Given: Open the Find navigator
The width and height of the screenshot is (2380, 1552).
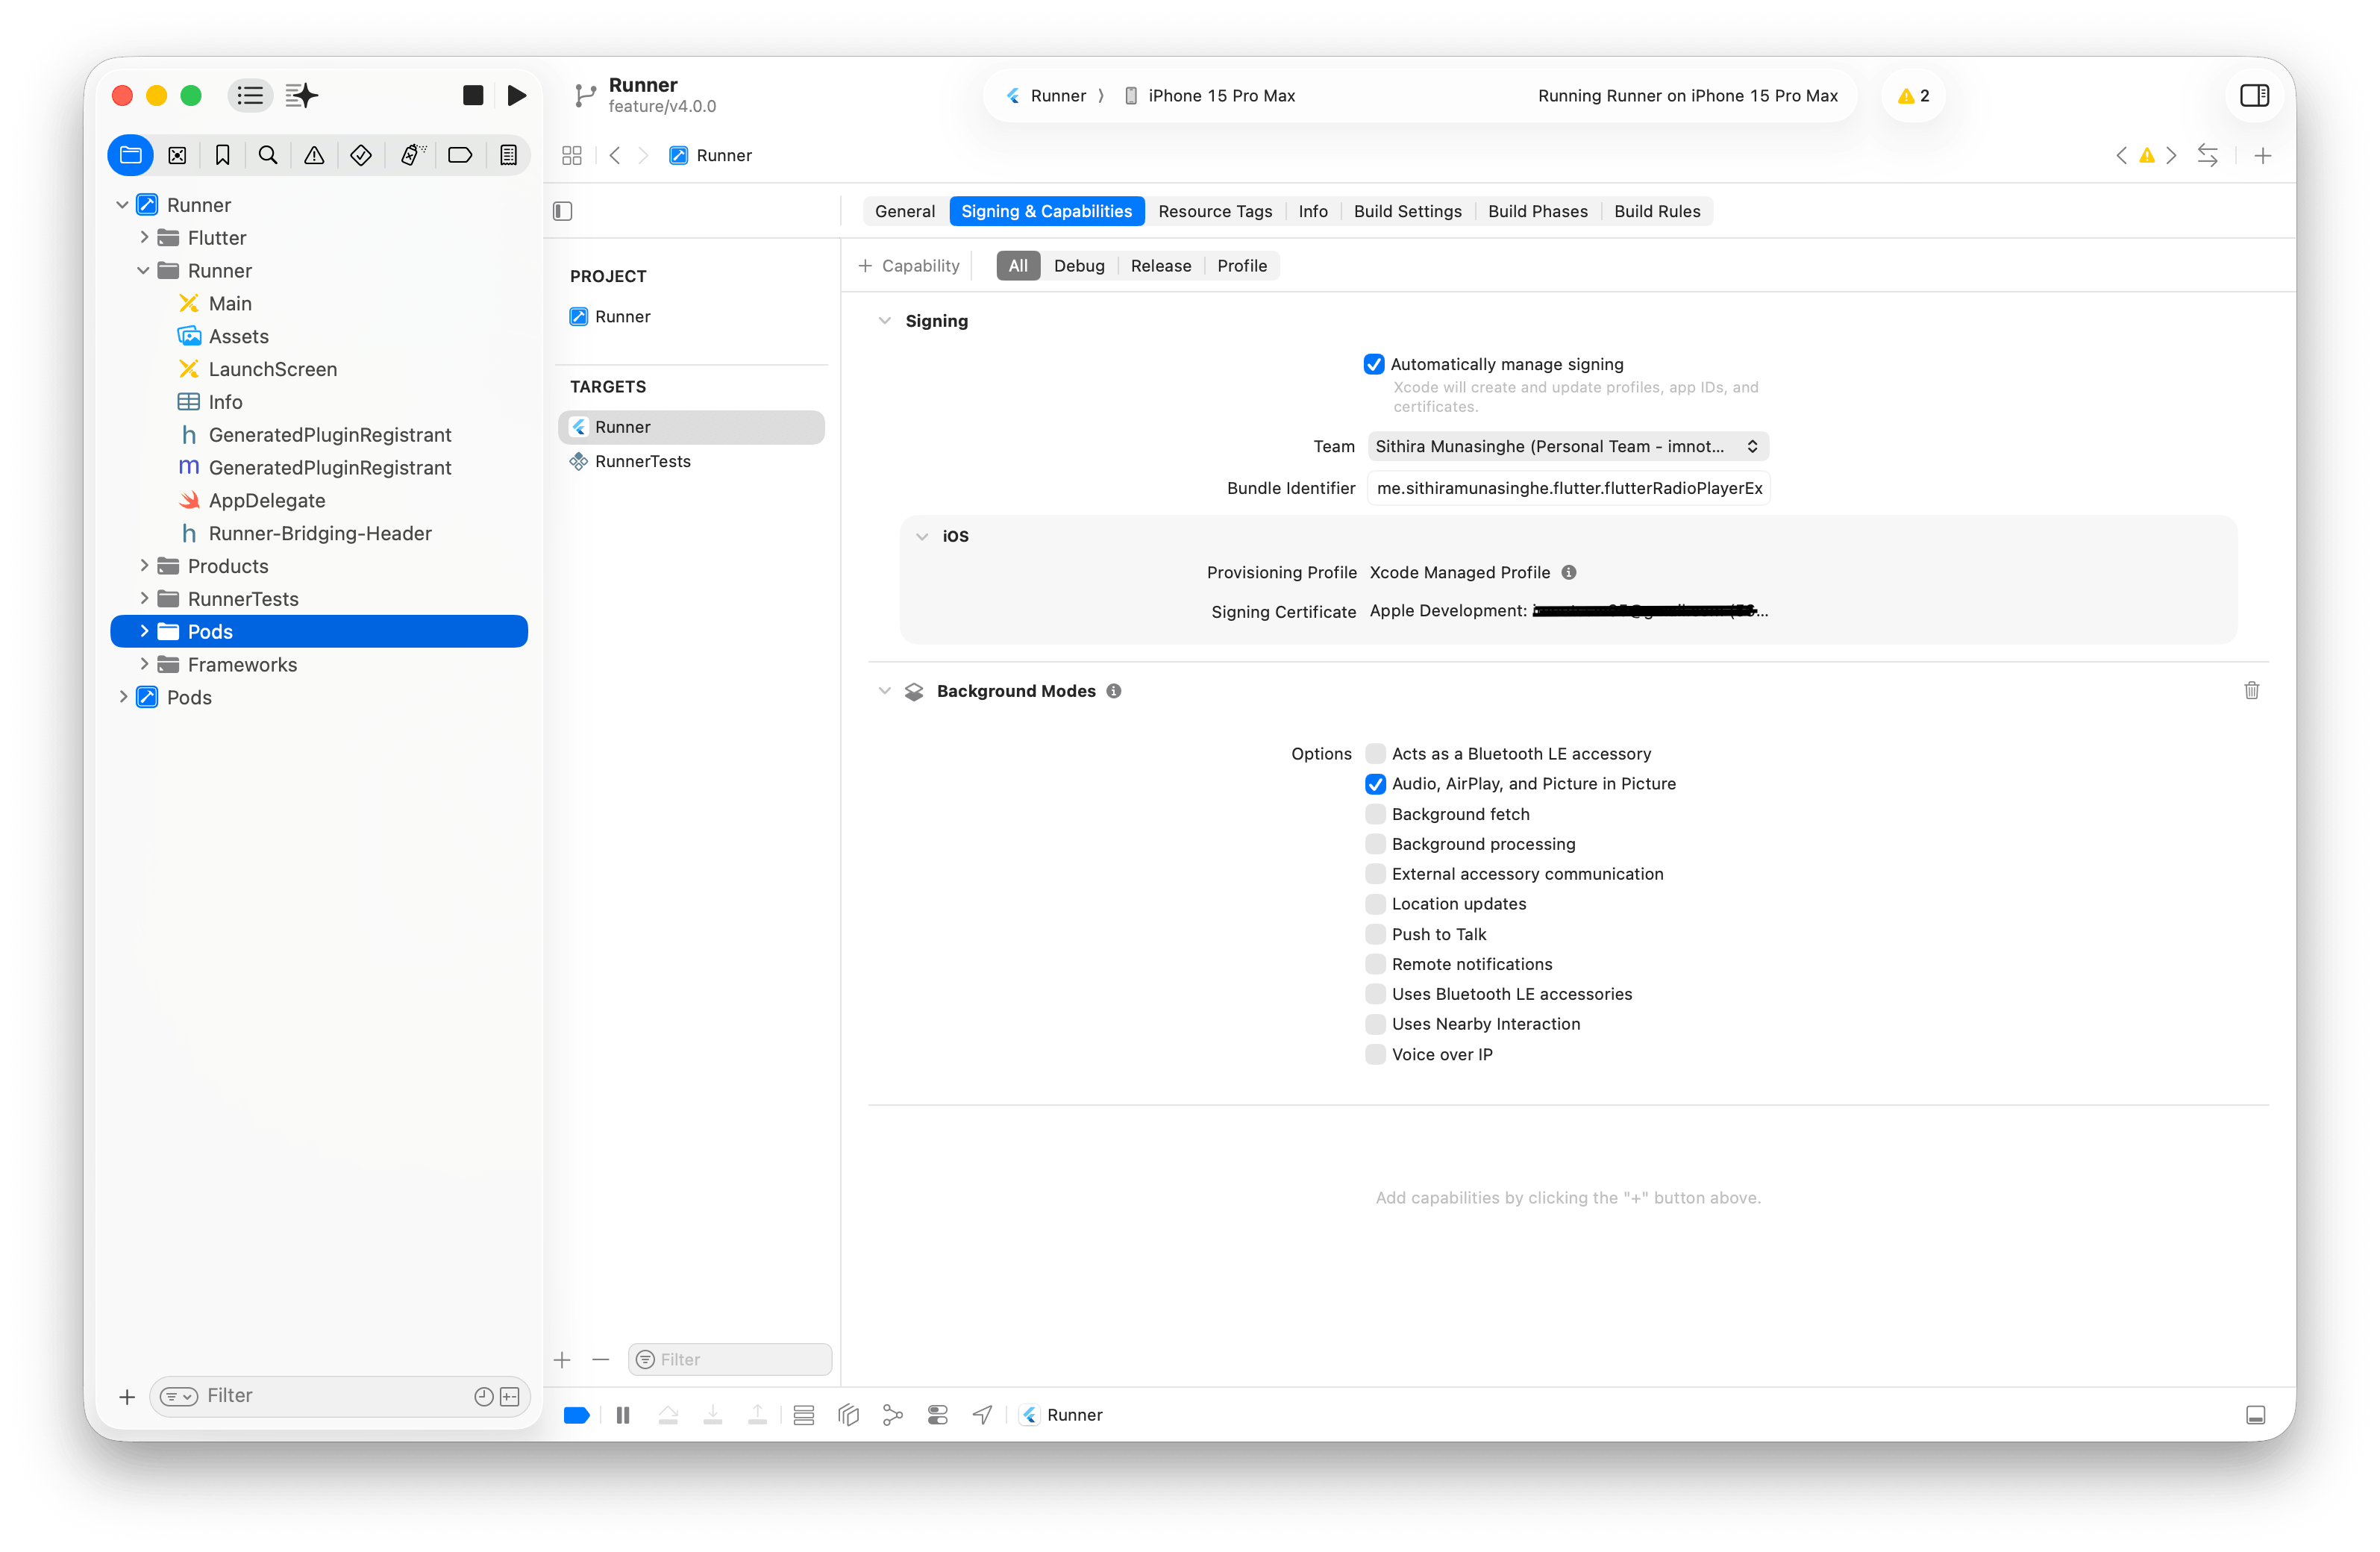Looking at the screenshot, I should (268, 155).
